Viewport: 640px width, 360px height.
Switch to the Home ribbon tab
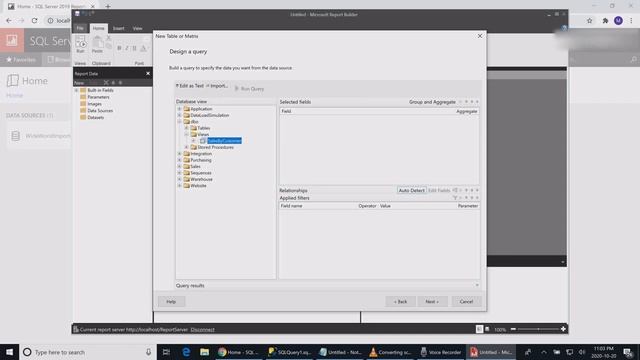point(98,28)
